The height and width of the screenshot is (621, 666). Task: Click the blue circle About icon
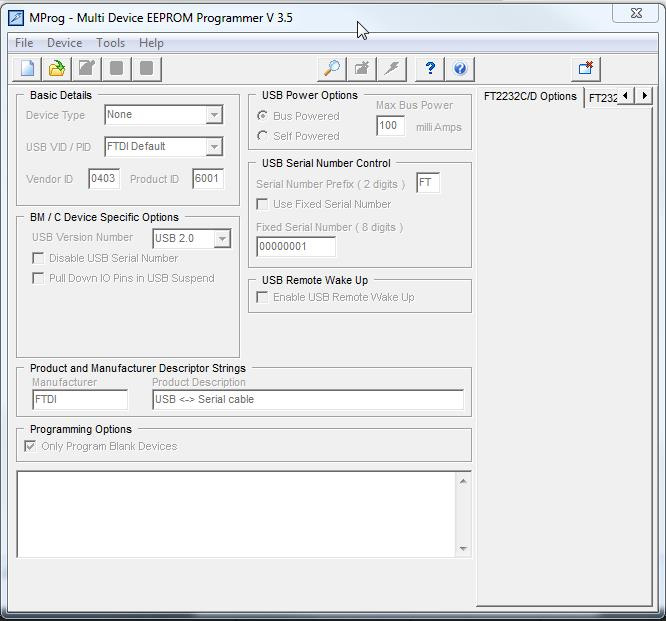click(460, 68)
